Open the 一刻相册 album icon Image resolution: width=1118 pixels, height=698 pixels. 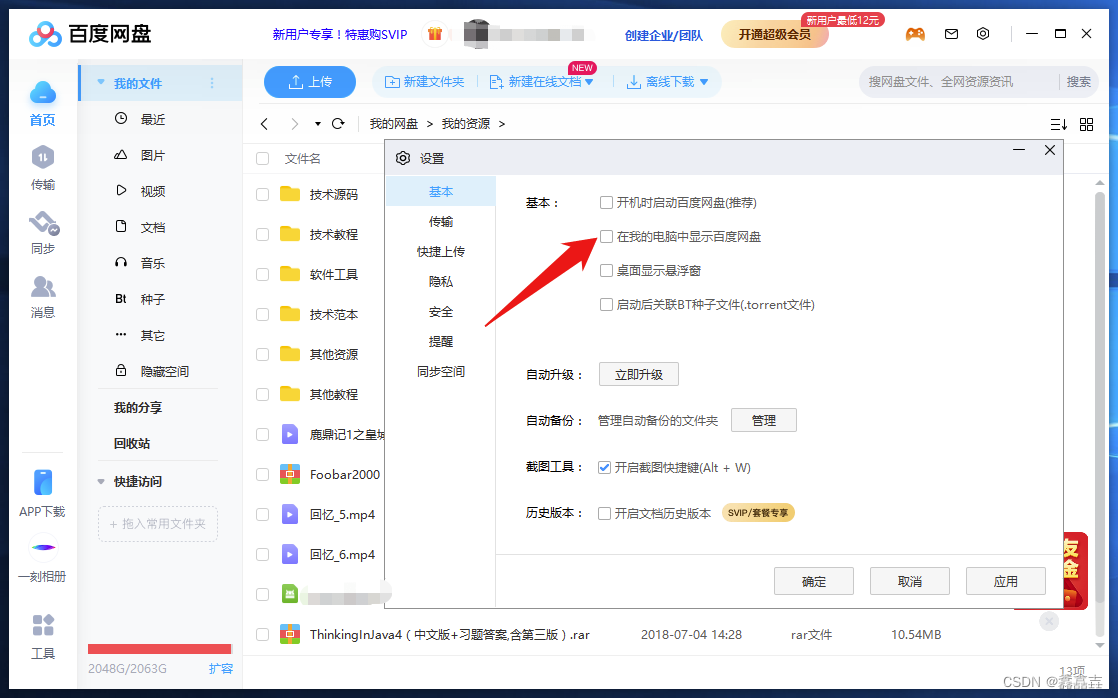(x=43, y=548)
